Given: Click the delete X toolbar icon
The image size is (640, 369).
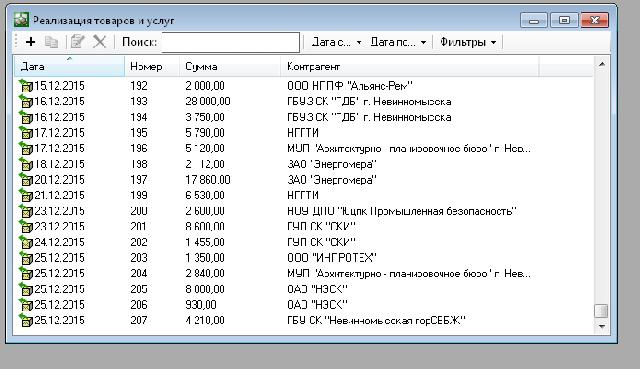Looking at the screenshot, I should click(x=99, y=42).
